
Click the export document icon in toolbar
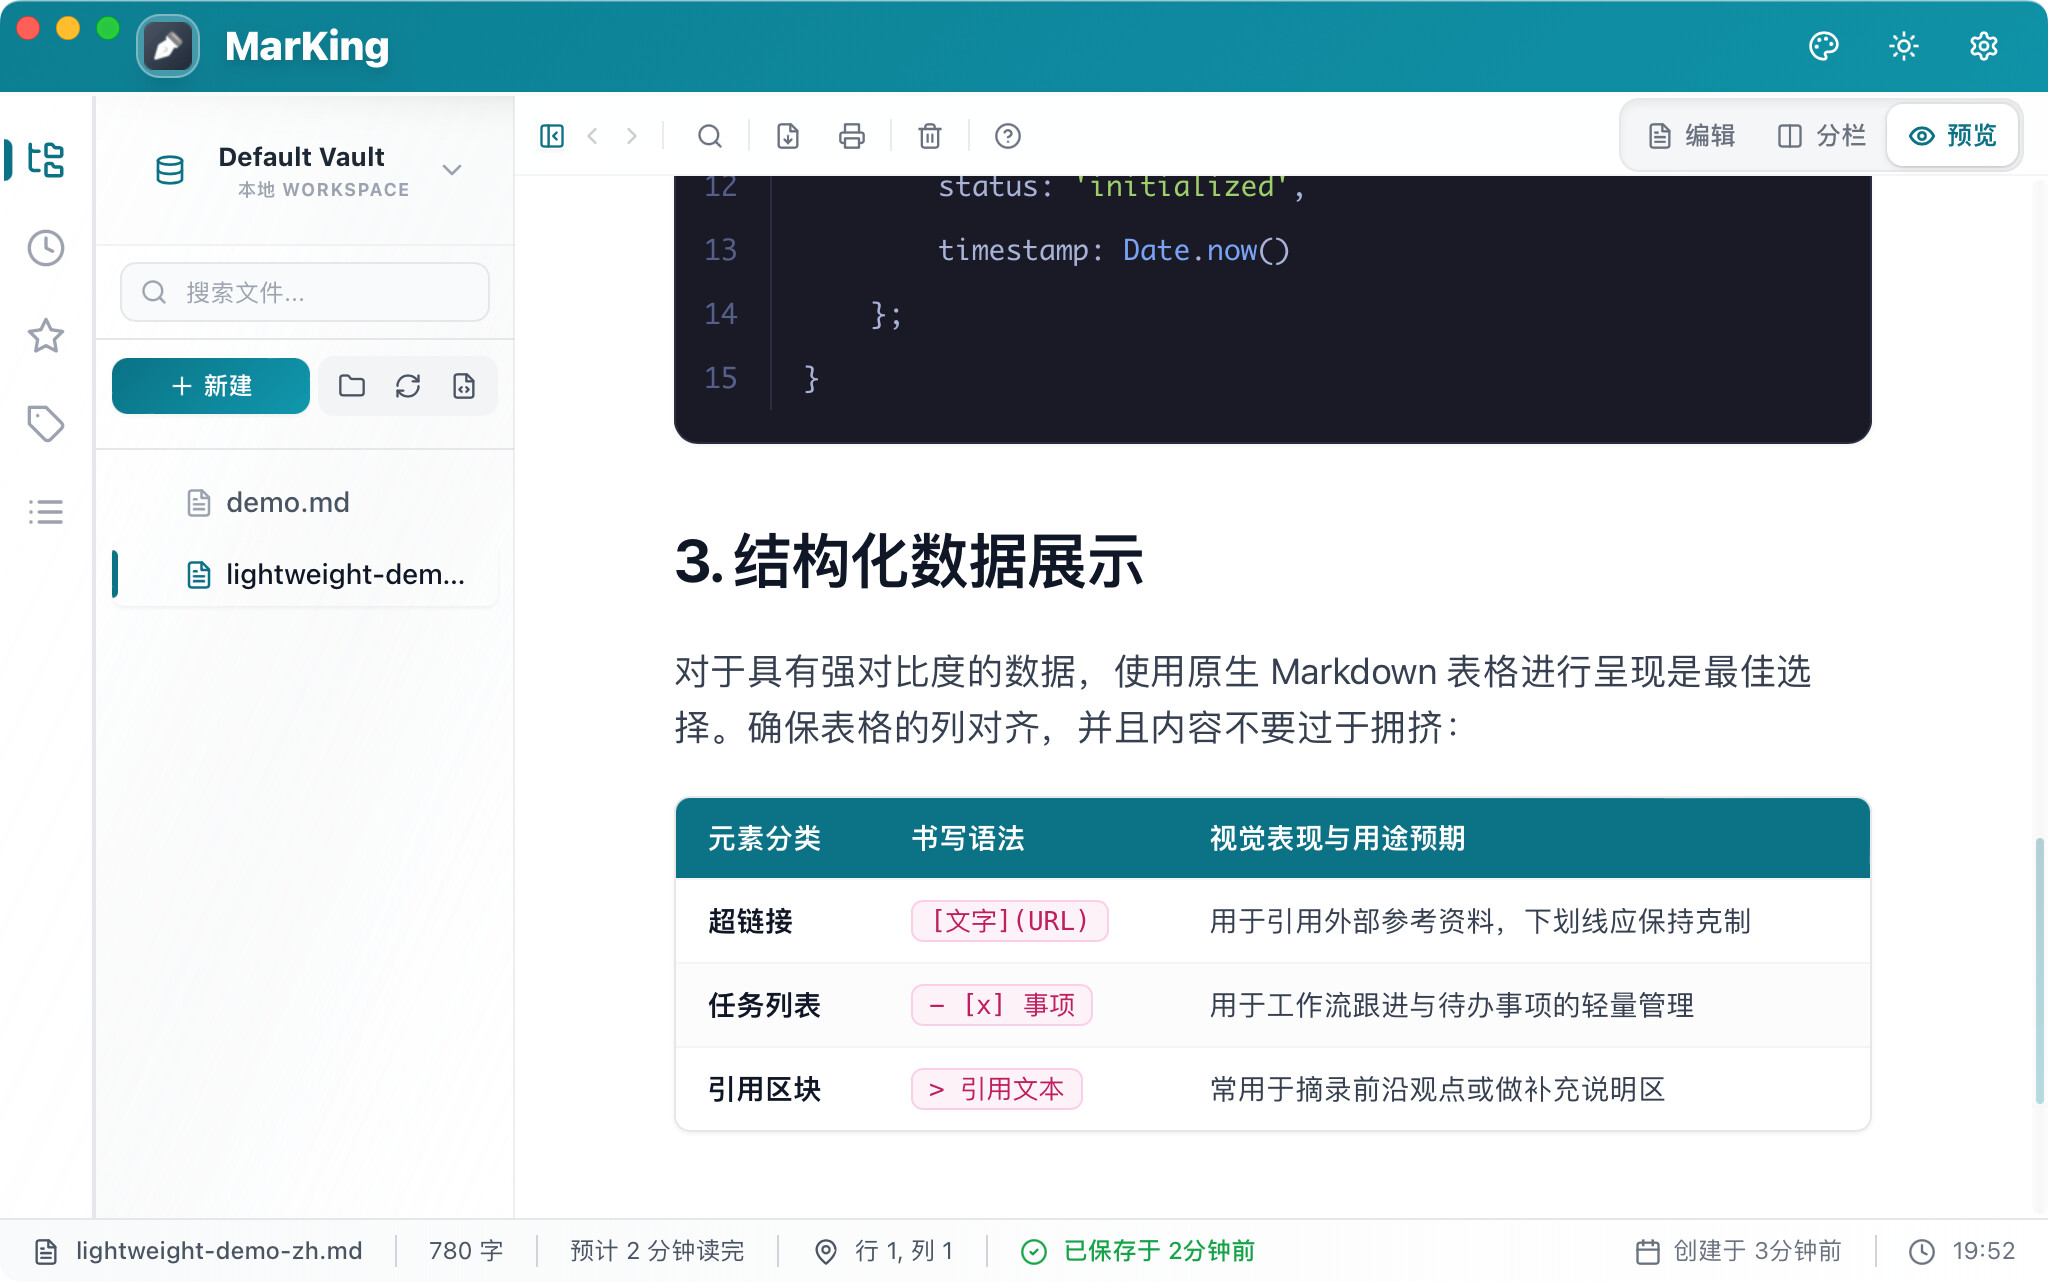tap(788, 136)
